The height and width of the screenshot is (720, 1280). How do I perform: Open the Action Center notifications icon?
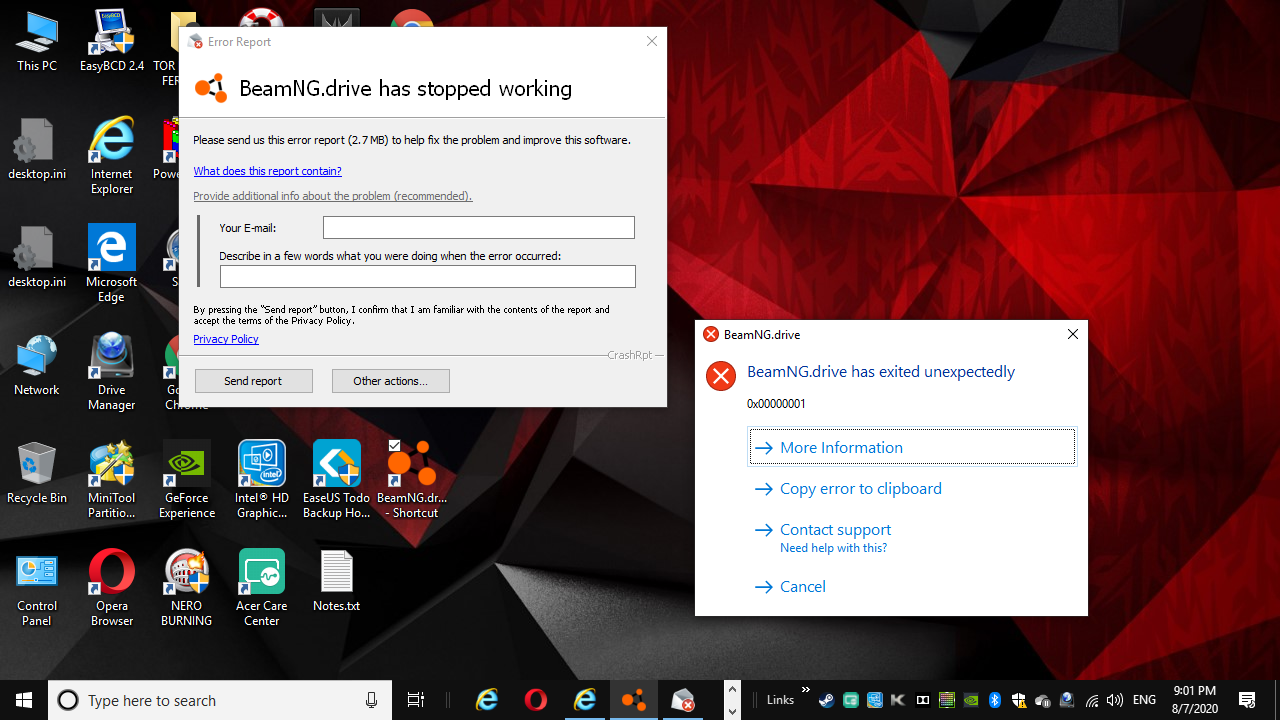coord(1247,700)
